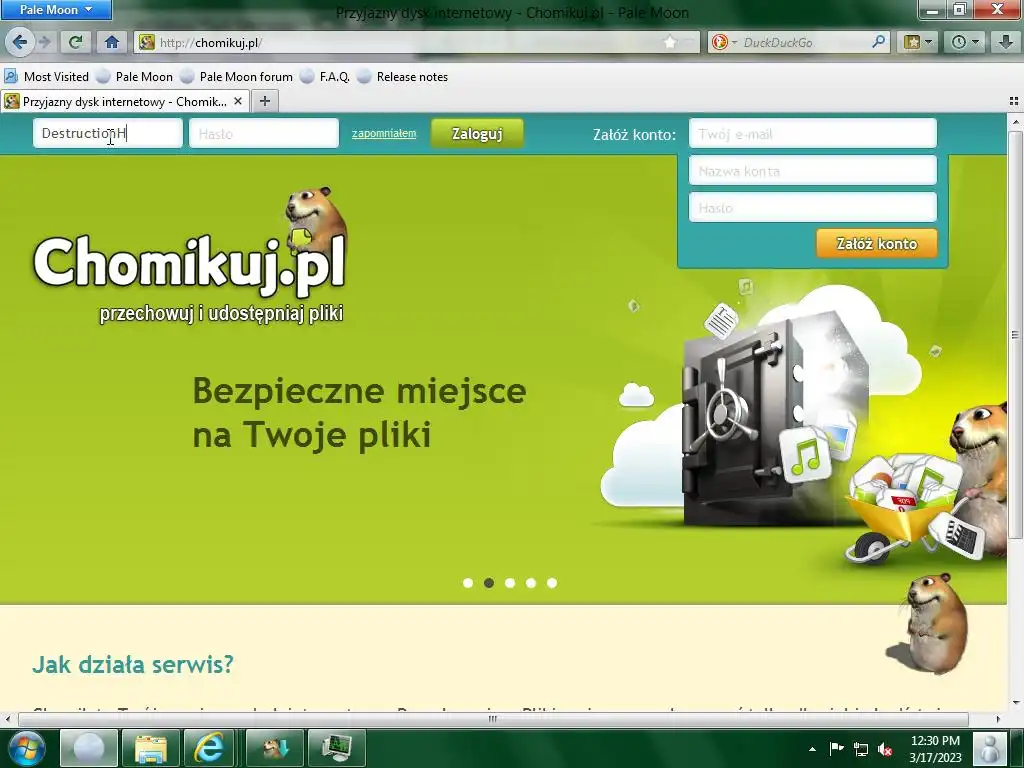
Task: Select the fourth banner slide dot
Action: point(531,583)
